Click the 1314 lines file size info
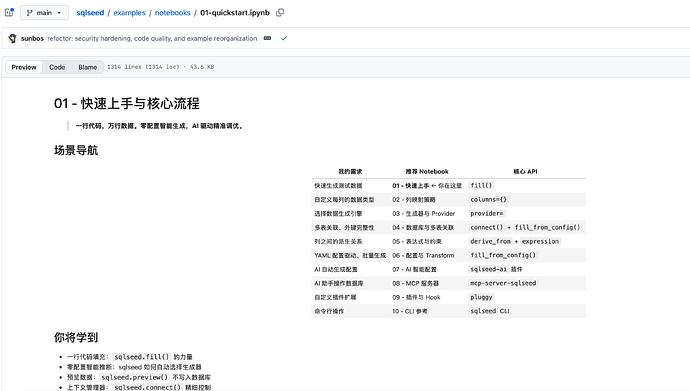Image resolution: width=690 pixels, height=391 pixels. click(161, 67)
